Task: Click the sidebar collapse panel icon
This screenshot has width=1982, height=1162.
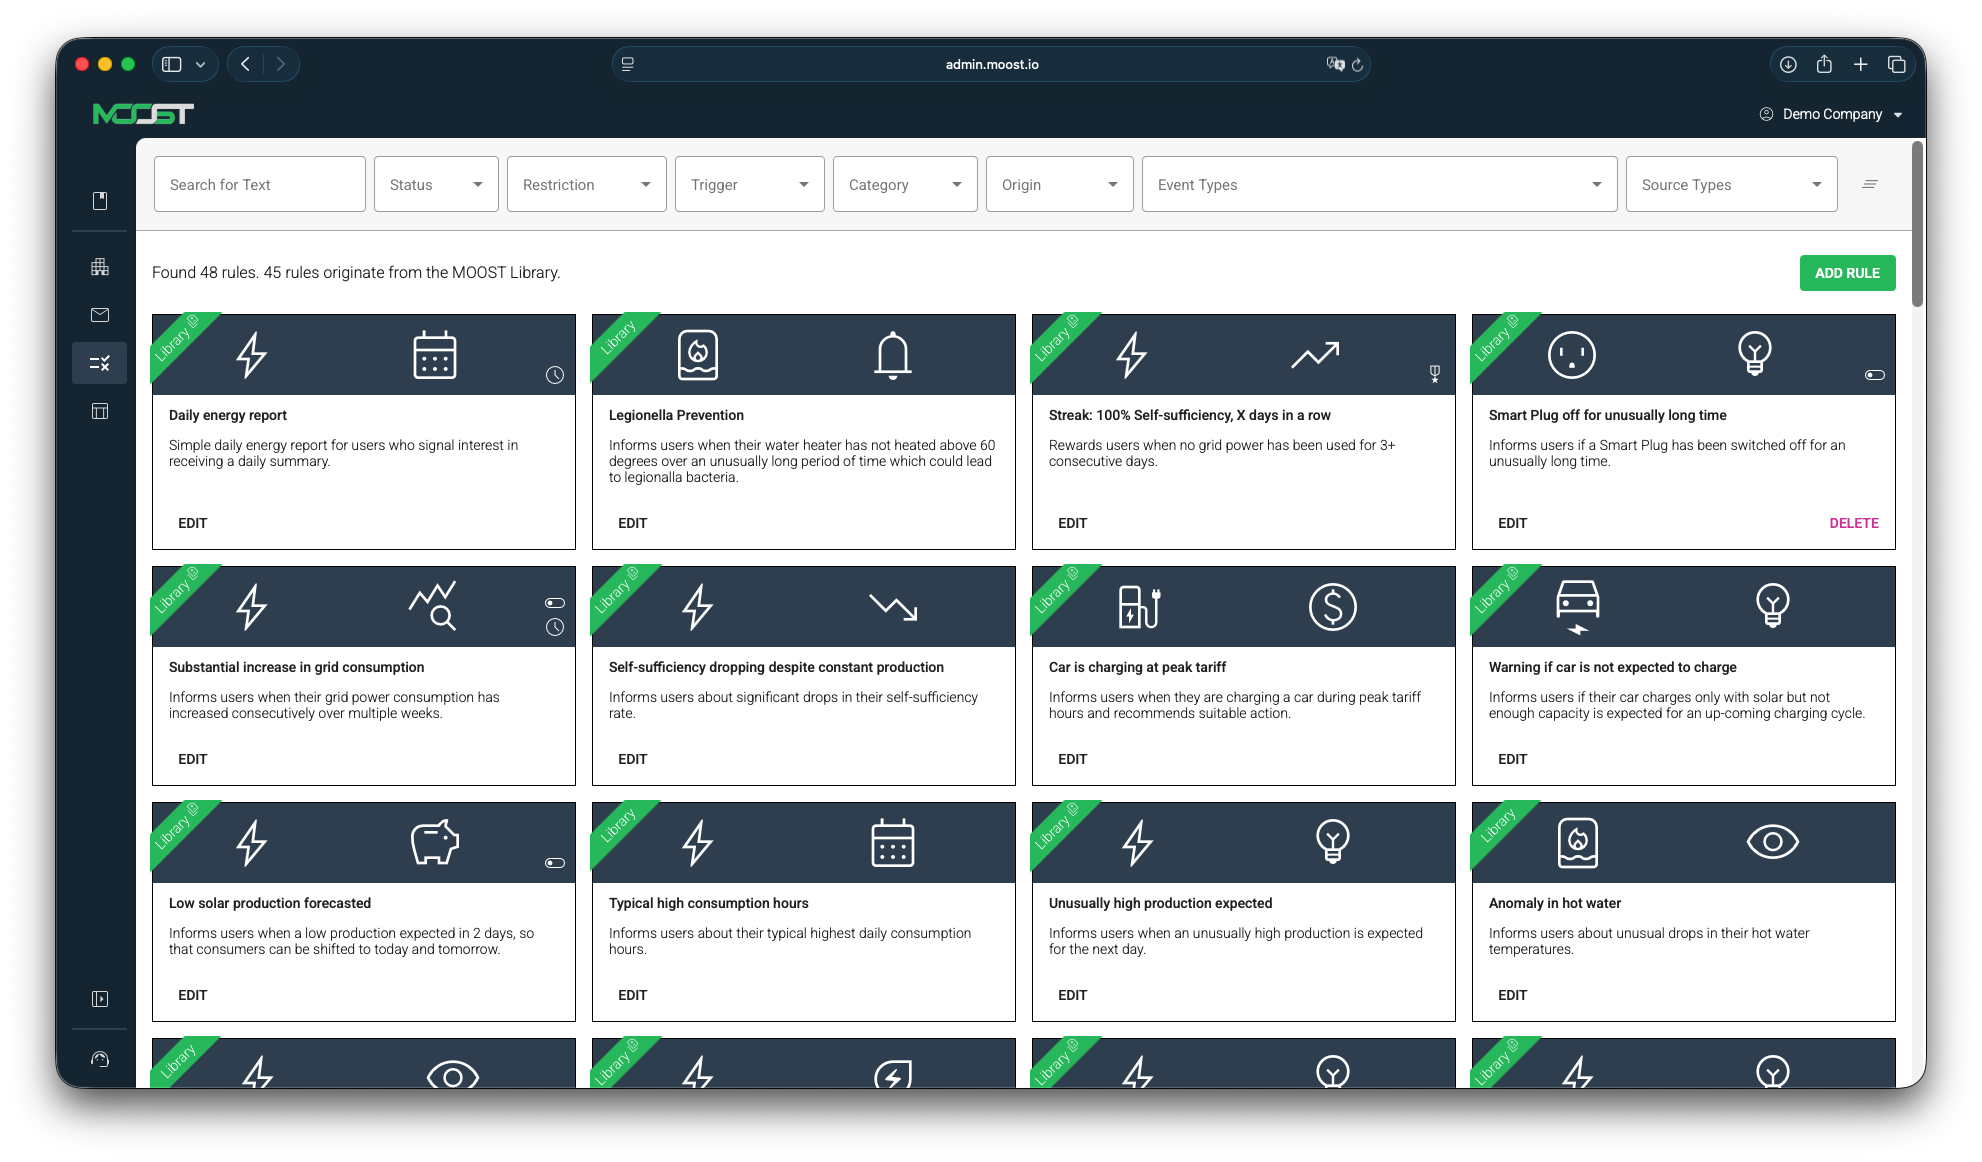Action: tap(100, 999)
